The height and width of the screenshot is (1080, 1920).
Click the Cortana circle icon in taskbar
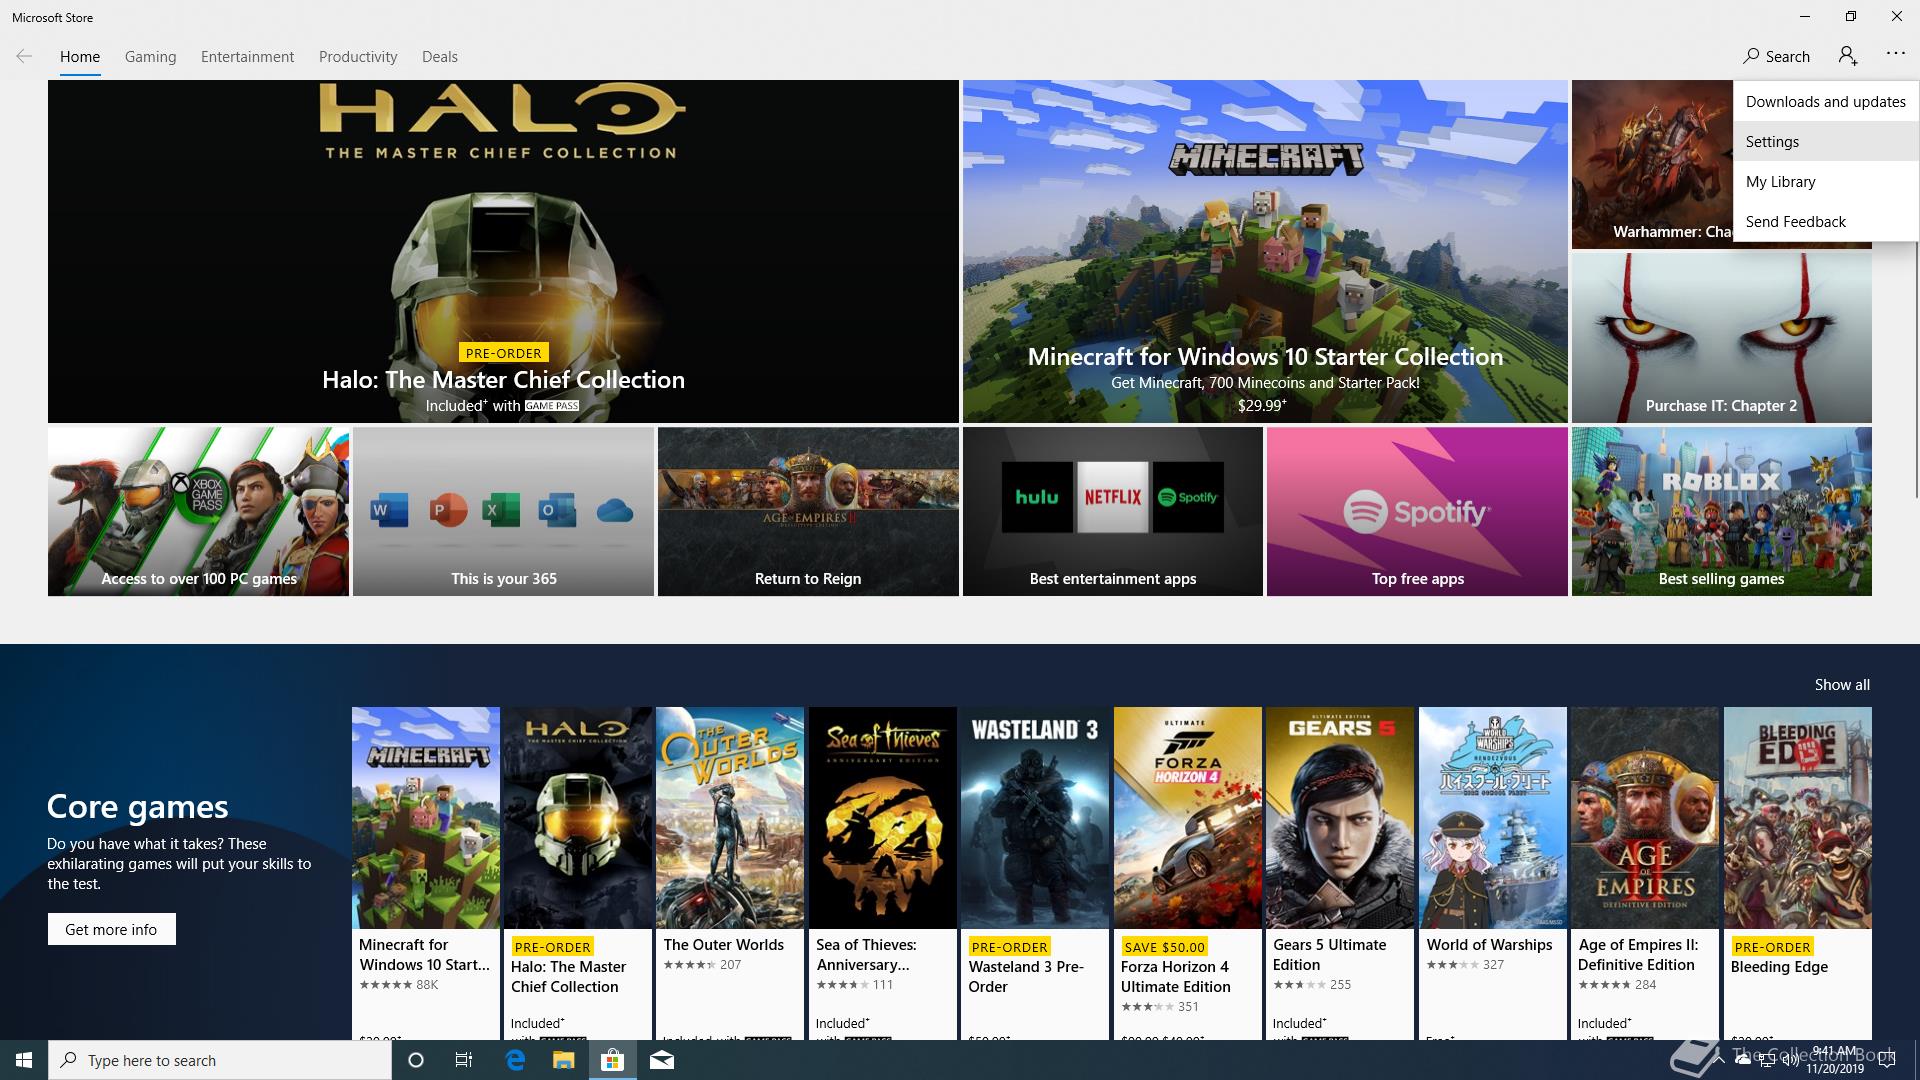(416, 1060)
